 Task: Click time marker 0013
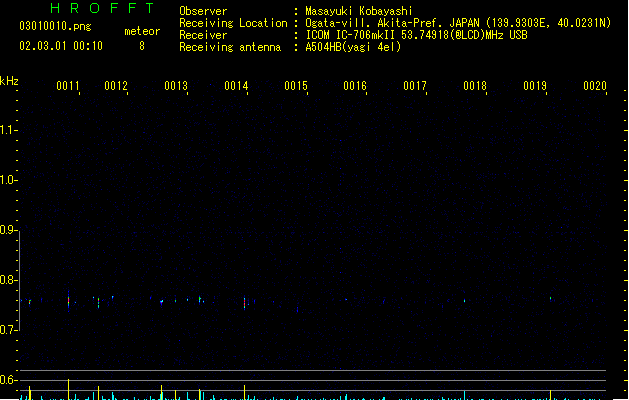[176, 86]
